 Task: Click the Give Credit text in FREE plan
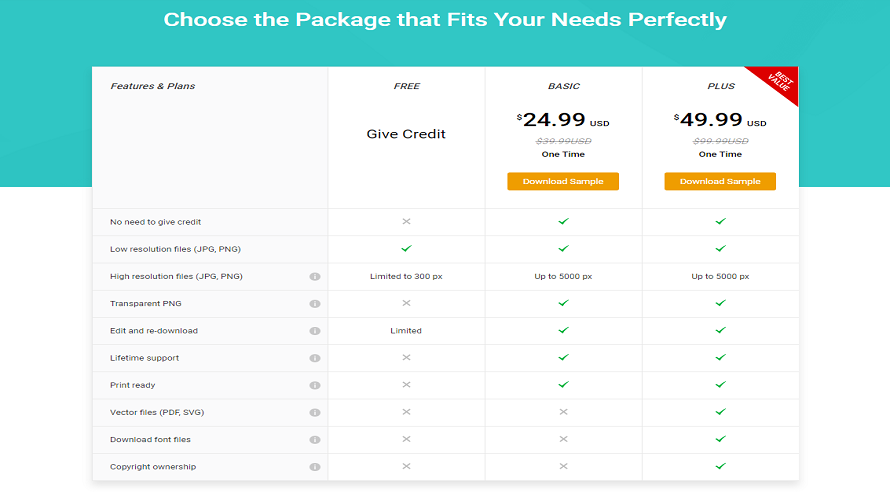pyautogui.click(x=406, y=134)
